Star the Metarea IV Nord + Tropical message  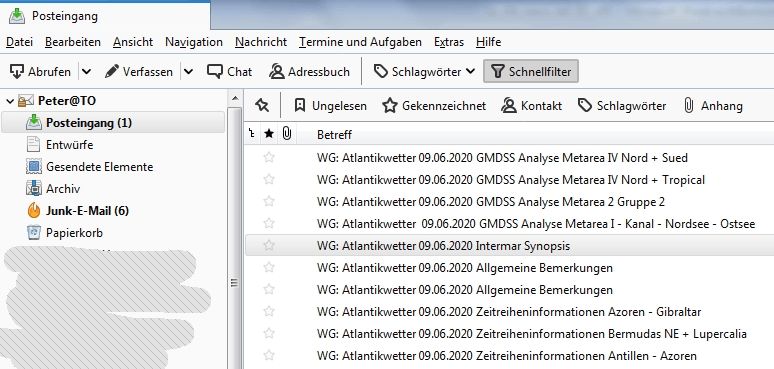tap(269, 179)
